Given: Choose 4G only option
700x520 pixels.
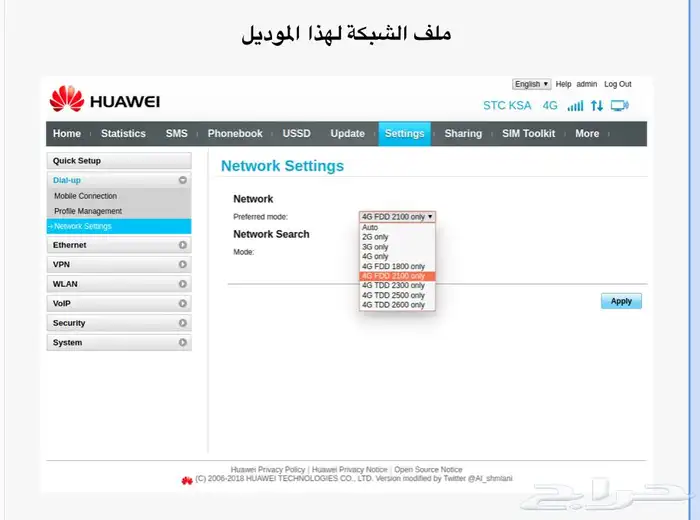Looking at the screenshot, I should (x=397, y=256).
